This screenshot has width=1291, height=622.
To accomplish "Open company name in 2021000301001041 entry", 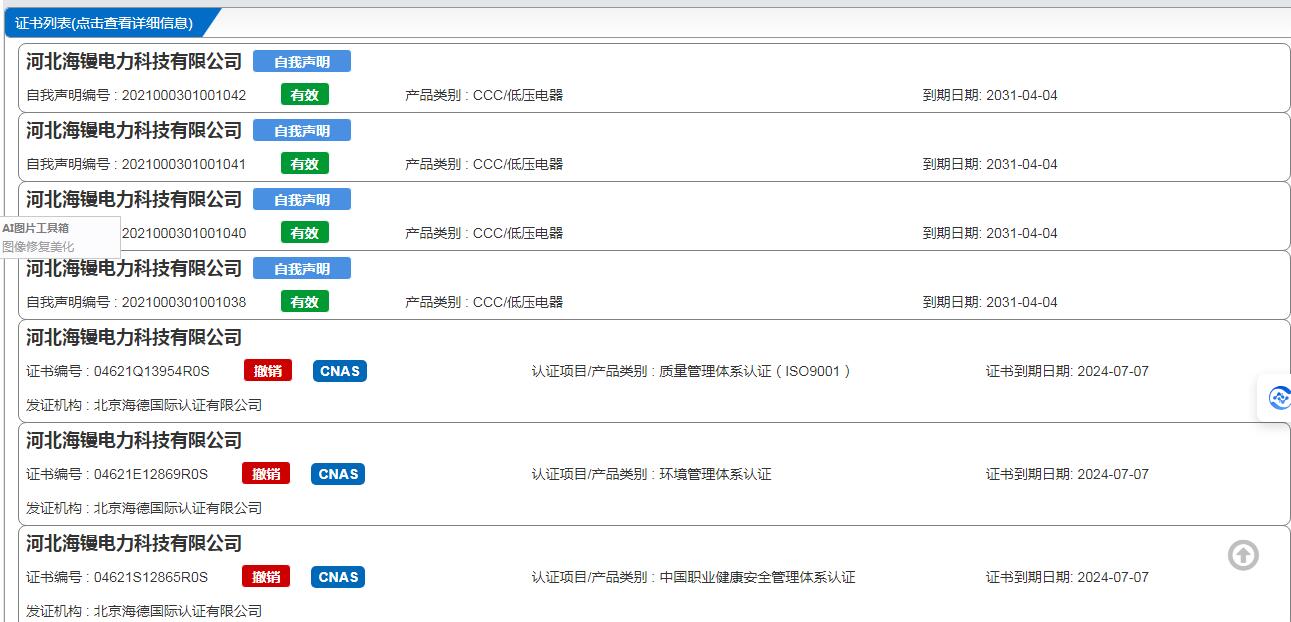I will tap(134, 131).
